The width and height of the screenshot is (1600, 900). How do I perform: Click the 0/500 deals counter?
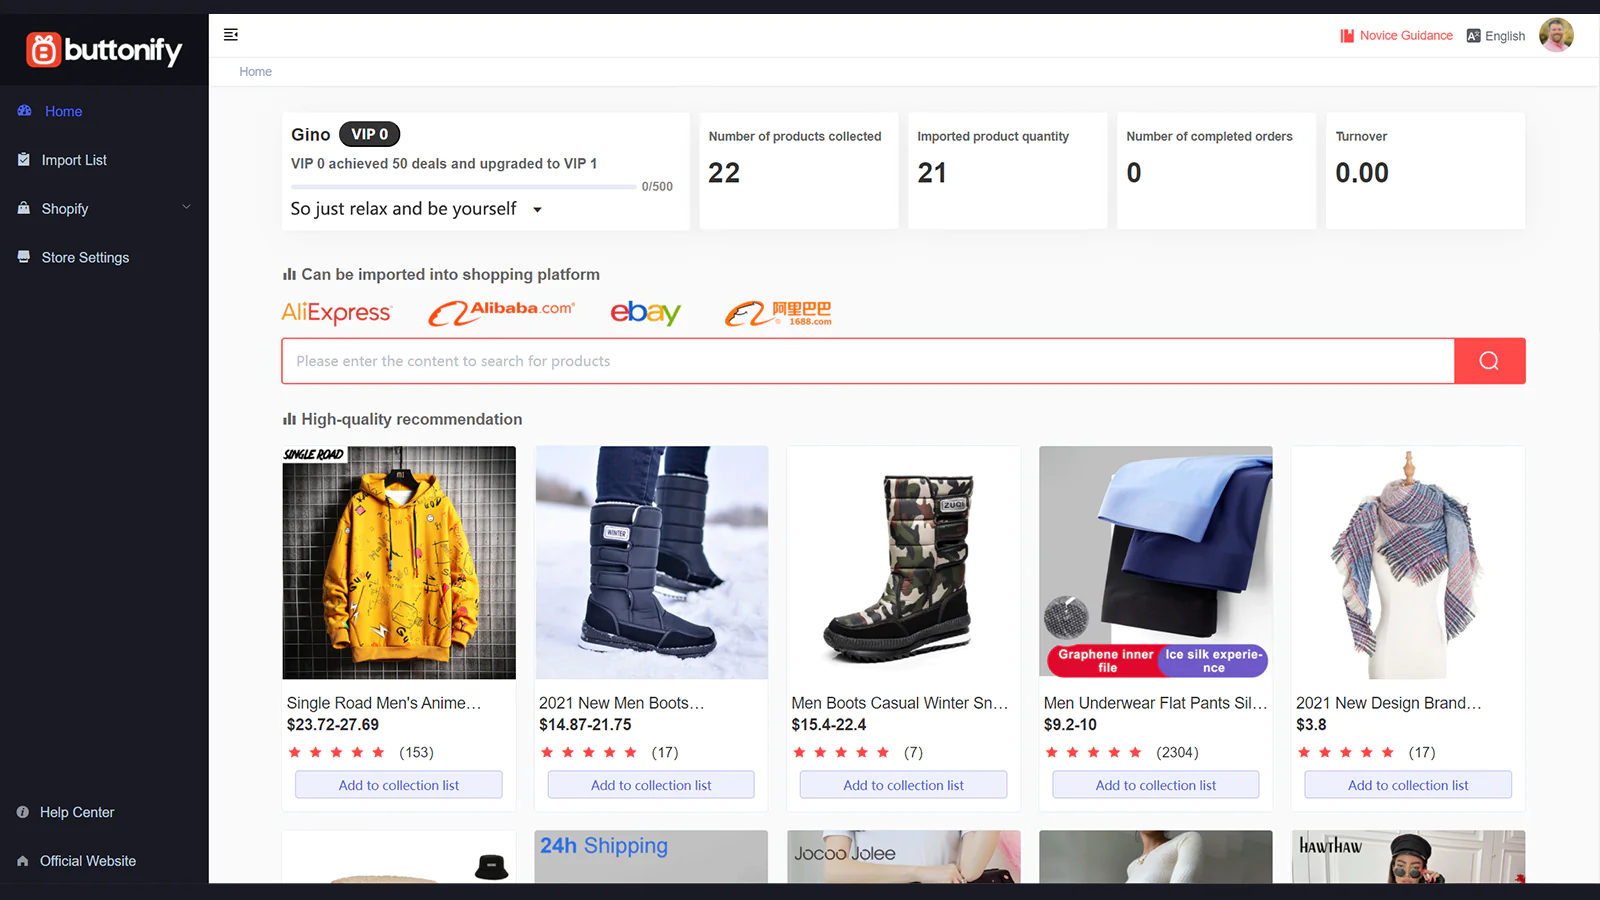[x=657, y=187]
